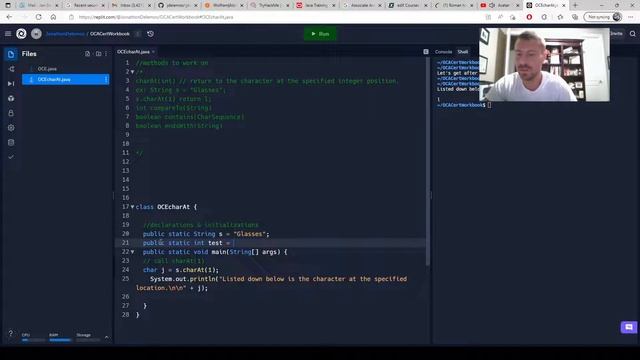Image resolution: width=640 pixels, height=360 pixels.
Task: Open browser favorites star icon
Action: (560, 17)
